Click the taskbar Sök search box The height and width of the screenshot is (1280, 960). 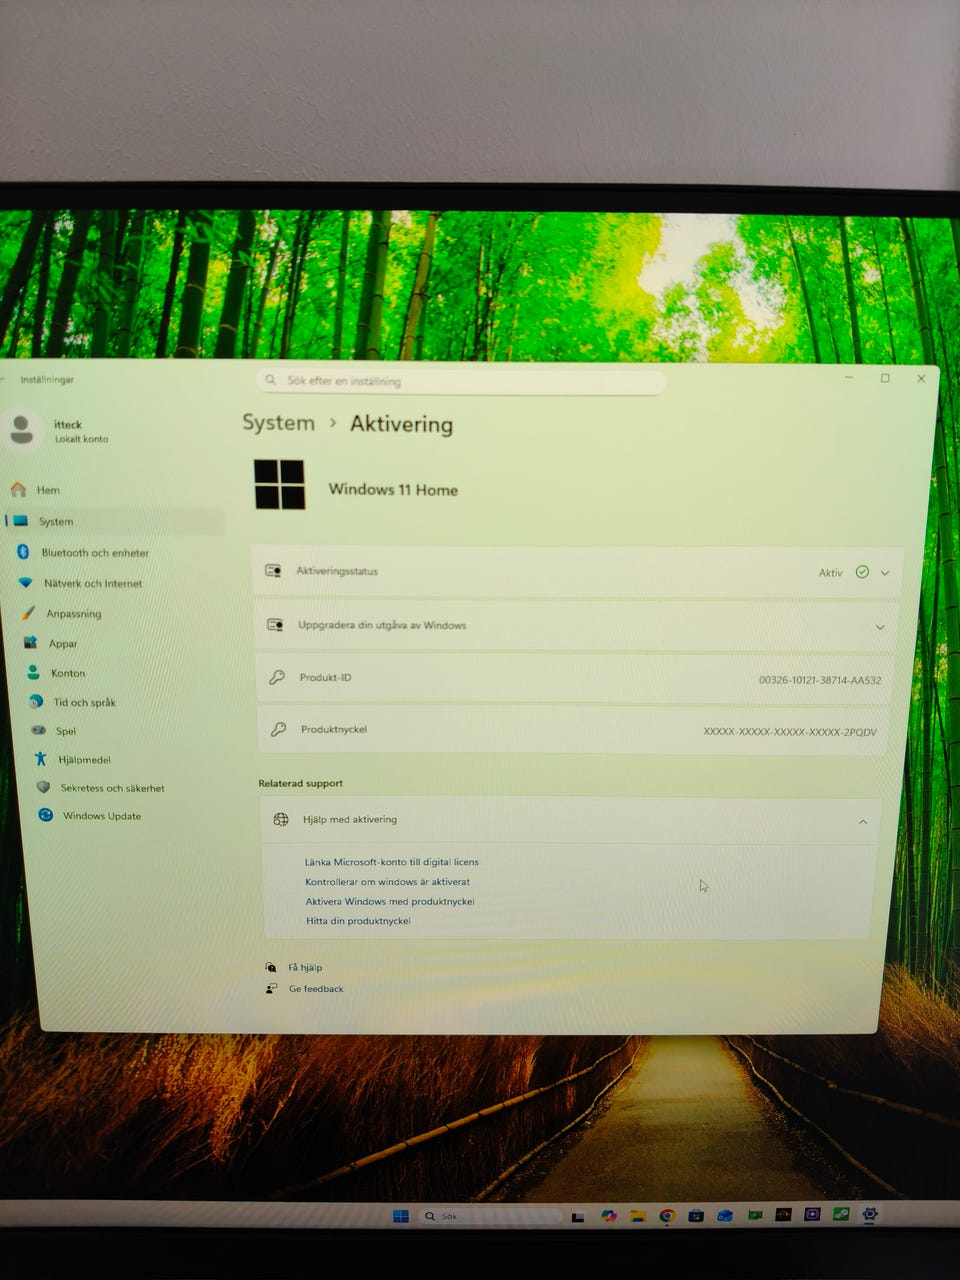(490, 1216)
